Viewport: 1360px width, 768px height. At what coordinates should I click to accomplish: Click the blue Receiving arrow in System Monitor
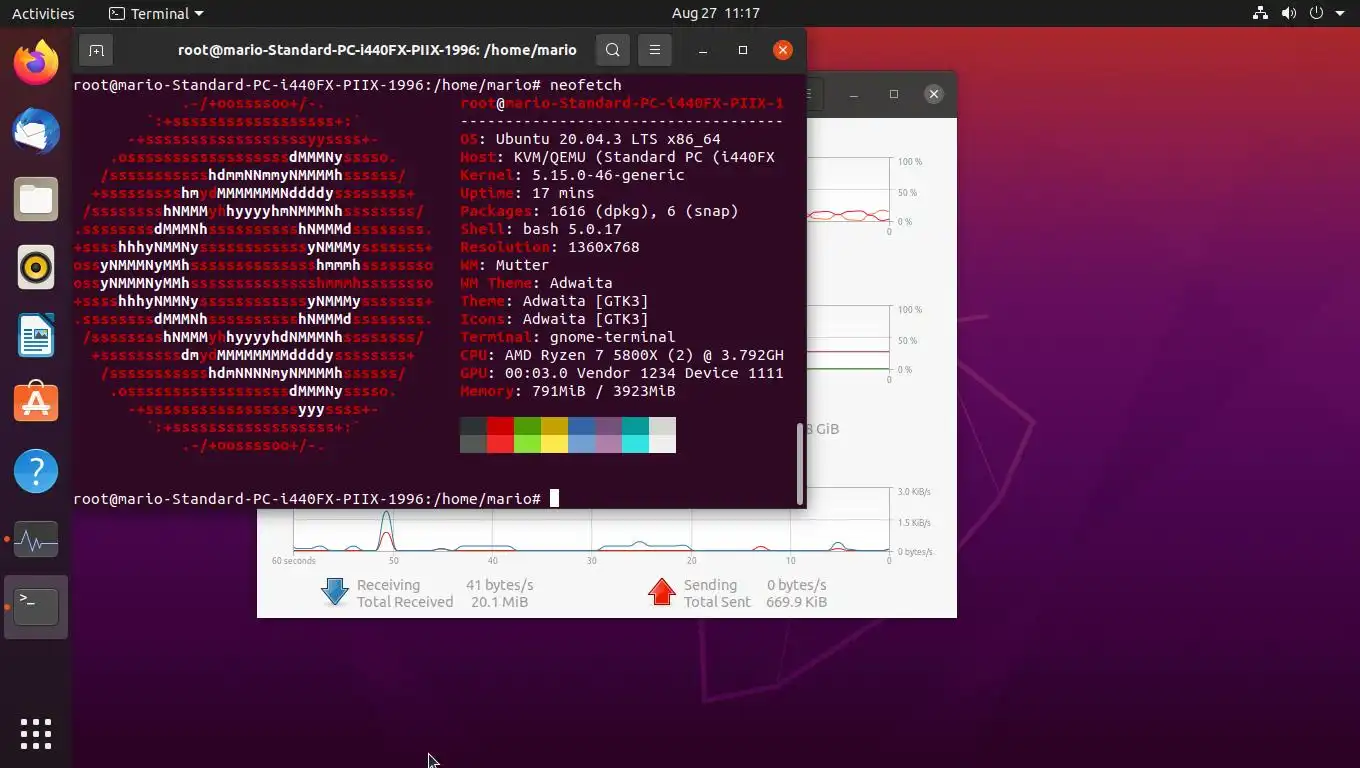tap(334, 592)
